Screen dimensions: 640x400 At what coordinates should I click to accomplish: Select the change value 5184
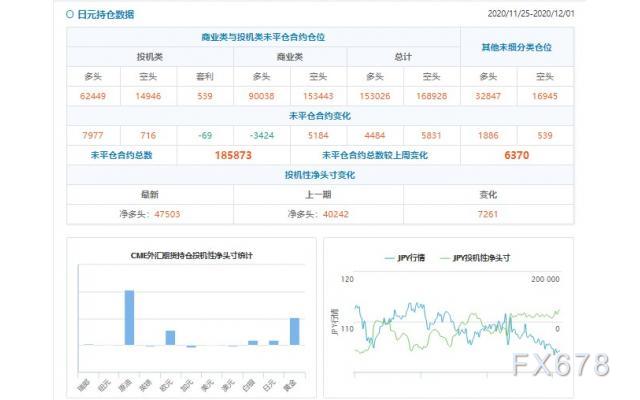(x=318, y=135)
